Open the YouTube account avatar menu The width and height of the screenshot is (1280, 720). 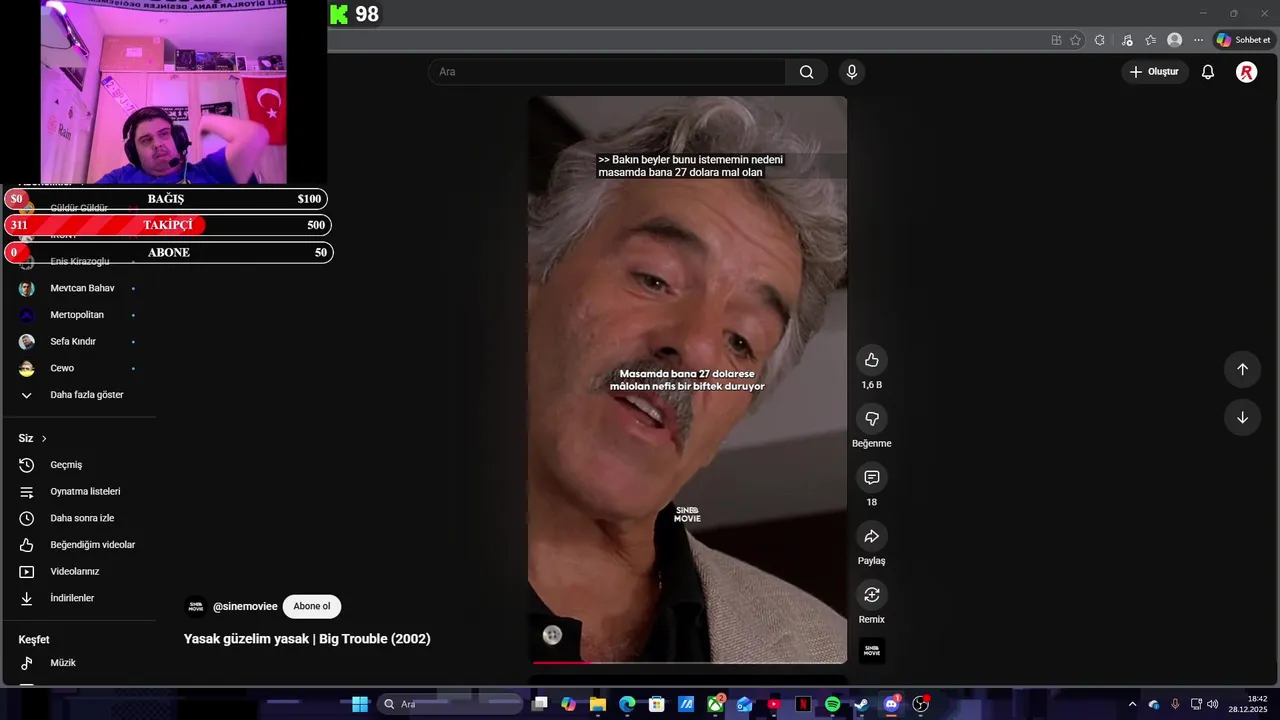point(1246,72)
